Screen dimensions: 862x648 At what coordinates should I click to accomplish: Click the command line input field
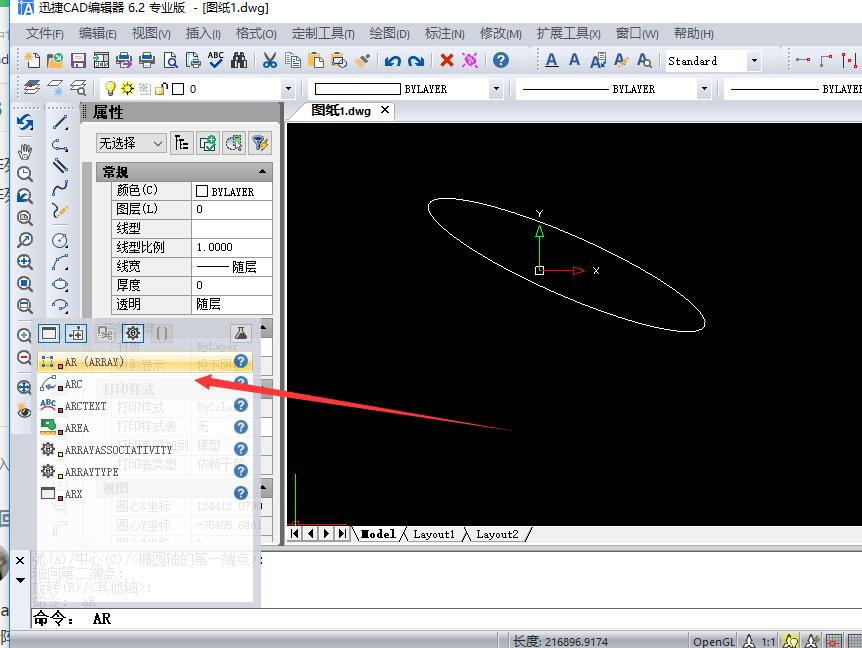pyautogui.click(x=446, y=619)
